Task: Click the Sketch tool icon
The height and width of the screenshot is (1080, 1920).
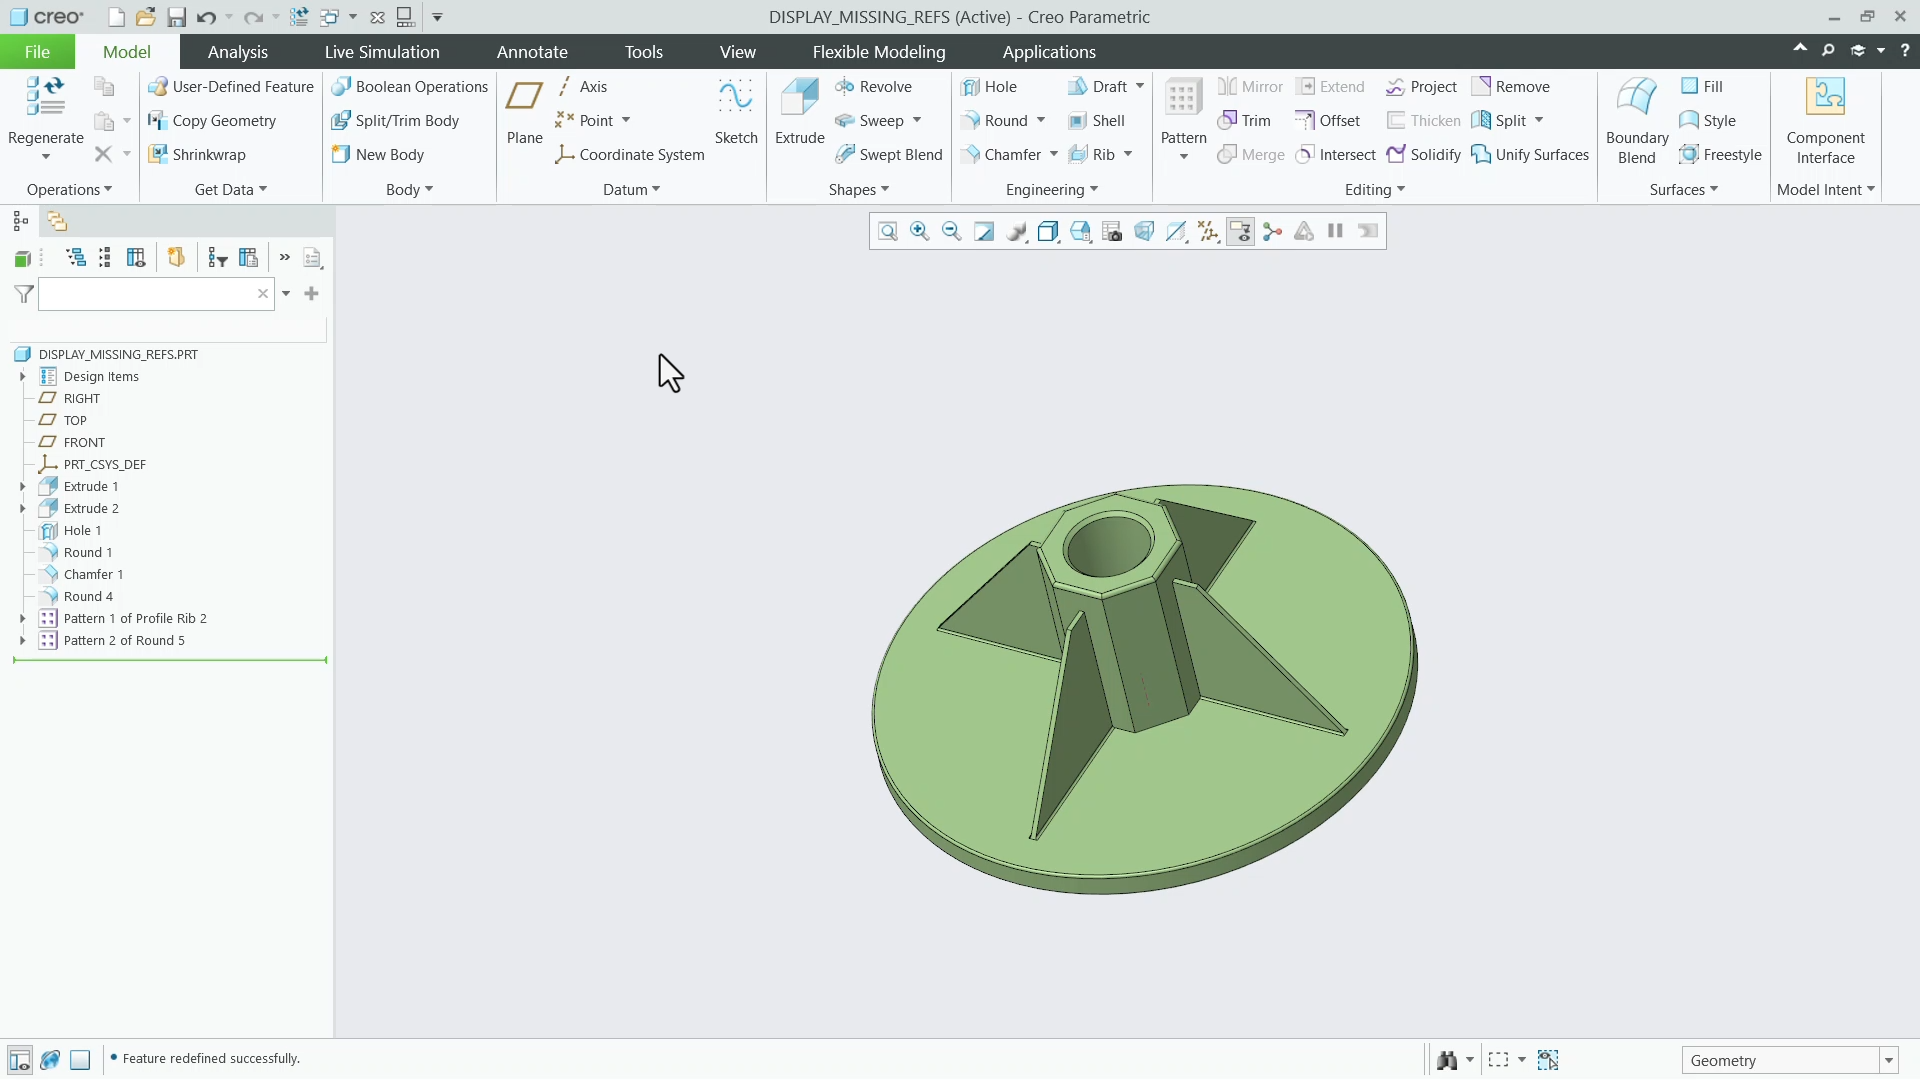Action: coord(736,111)
